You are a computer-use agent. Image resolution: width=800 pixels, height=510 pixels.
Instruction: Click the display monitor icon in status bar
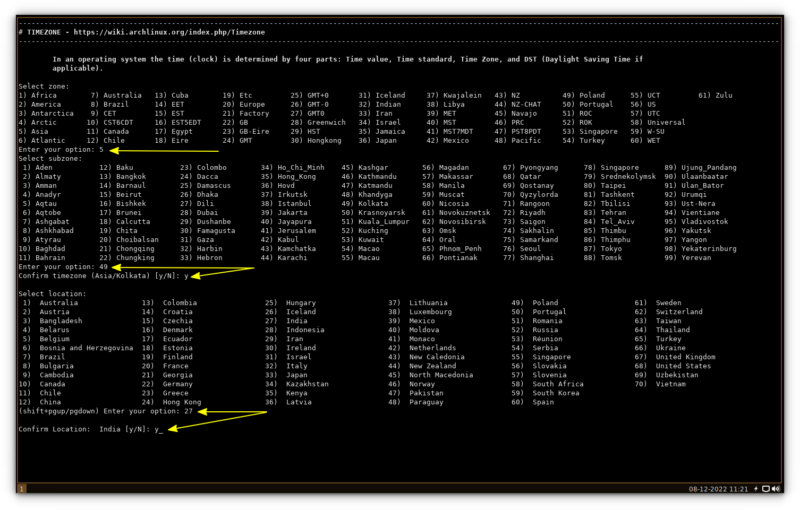(x=766, y=489)
